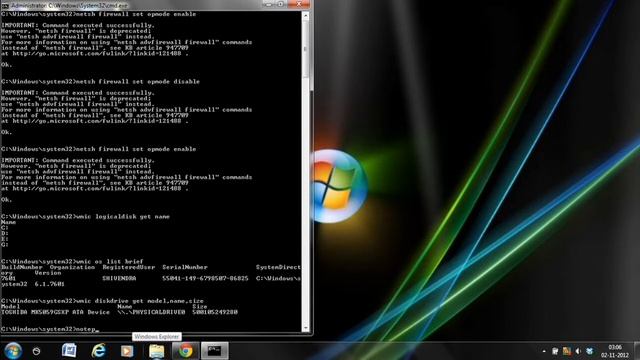
Task: Click the cmd scrollbar up arrow
Action: 305,16
